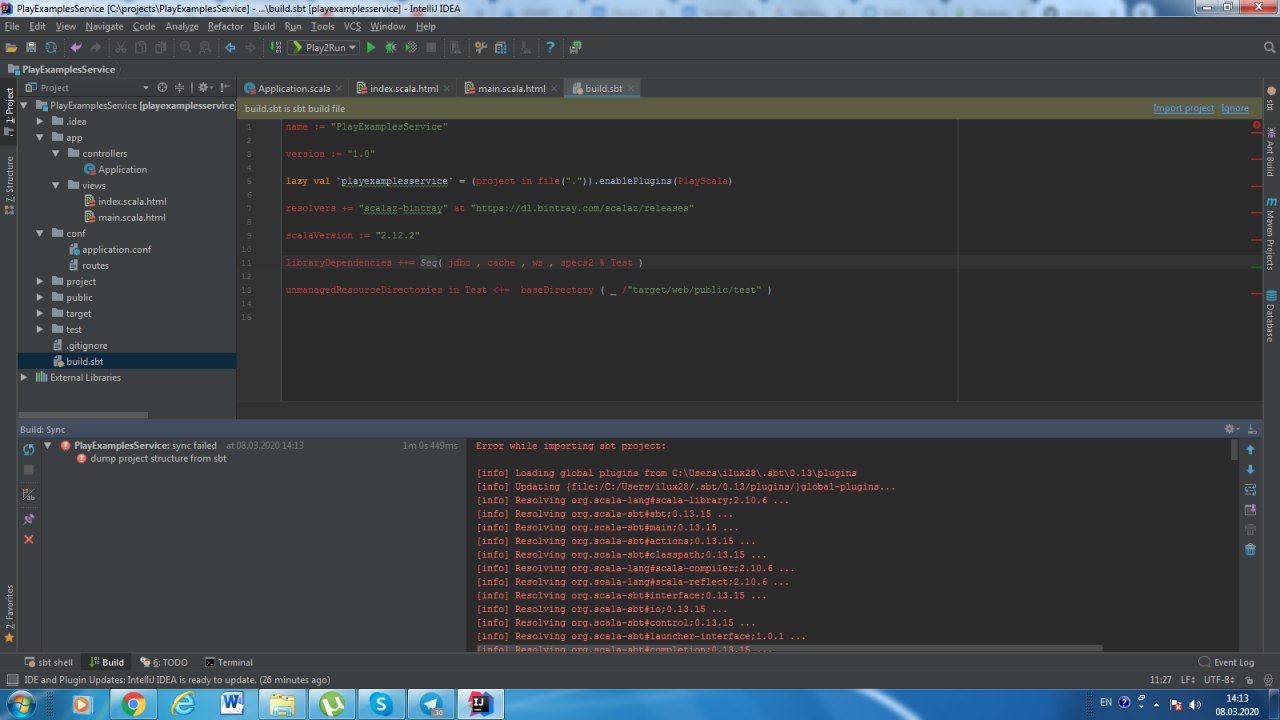
Task: Click the Undo arrow icon
Action: tap(76, 47)
